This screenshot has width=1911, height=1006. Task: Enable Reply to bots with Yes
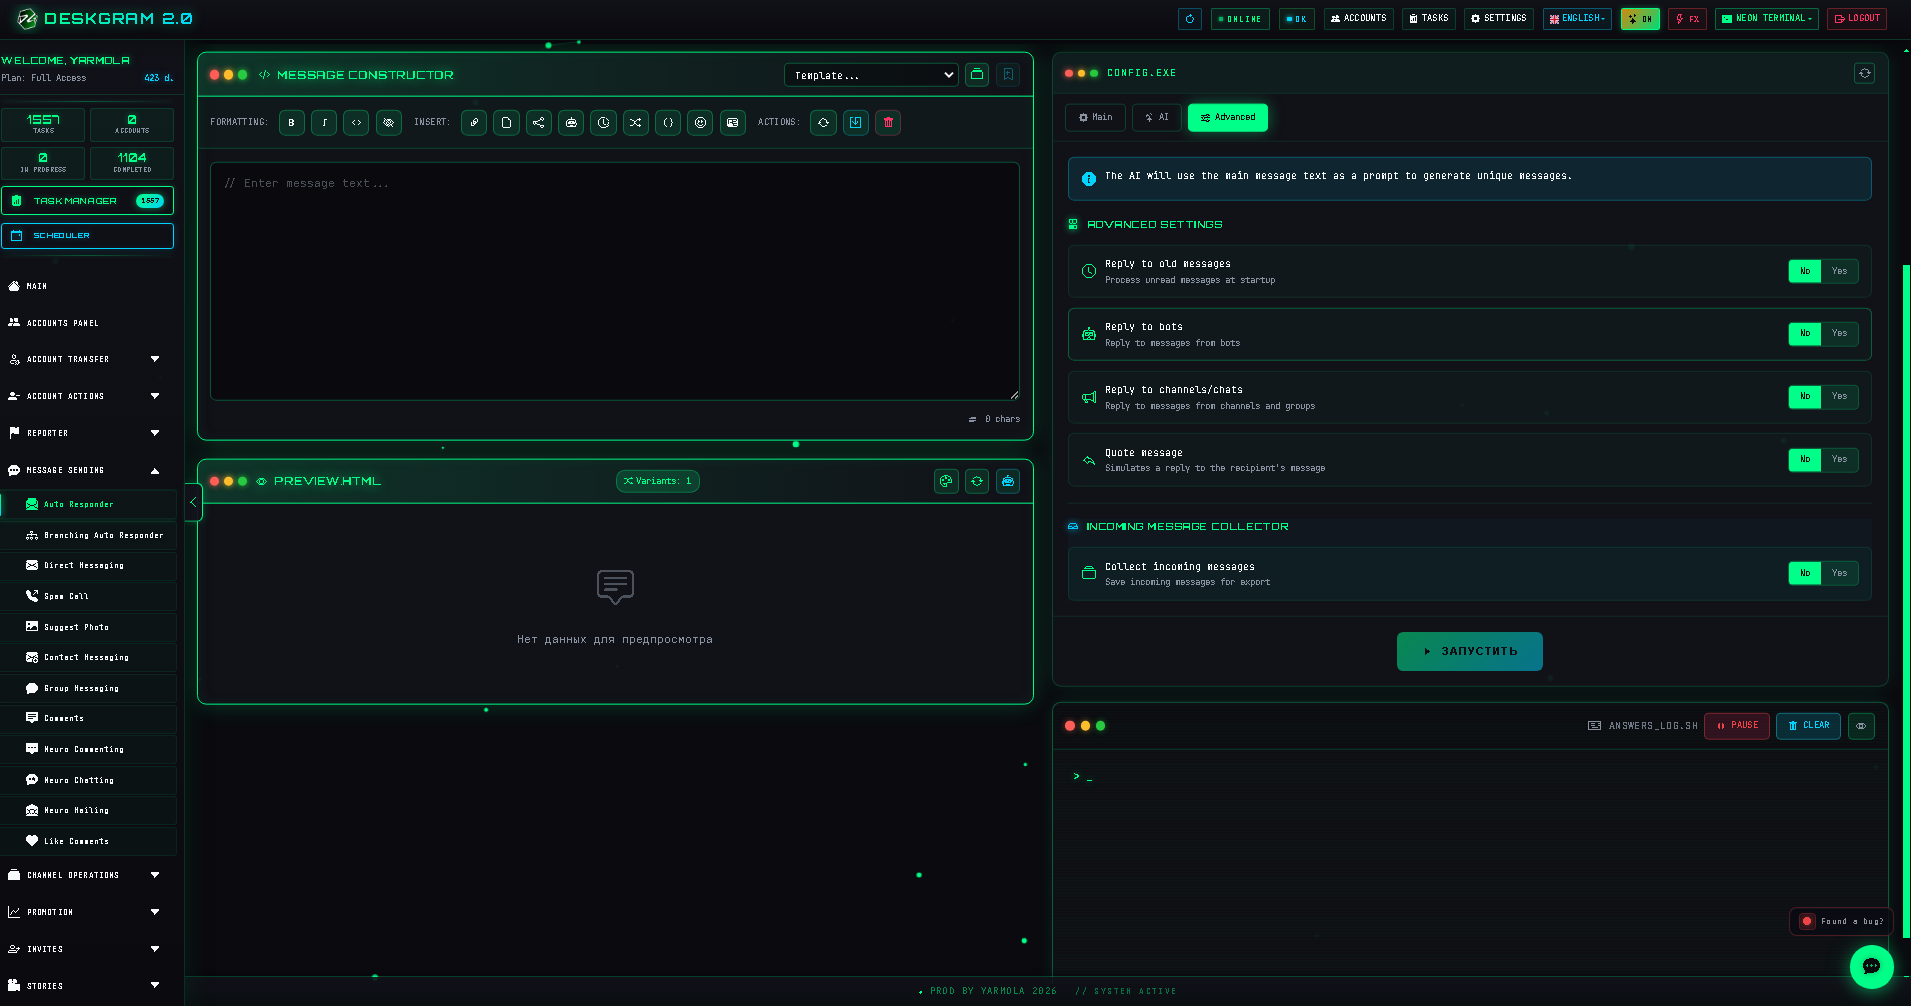pos(1839,333)
